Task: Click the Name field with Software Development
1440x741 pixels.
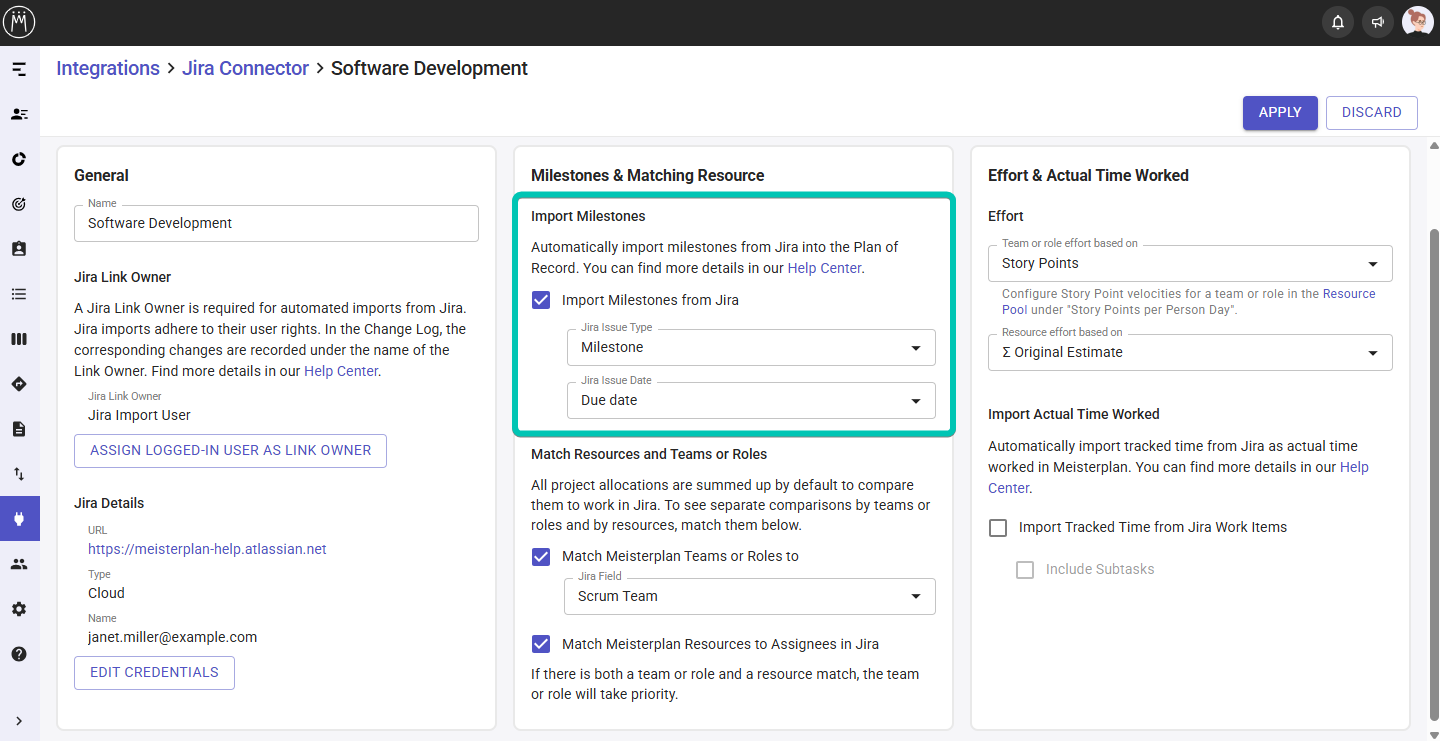Action: click(276, 223)
